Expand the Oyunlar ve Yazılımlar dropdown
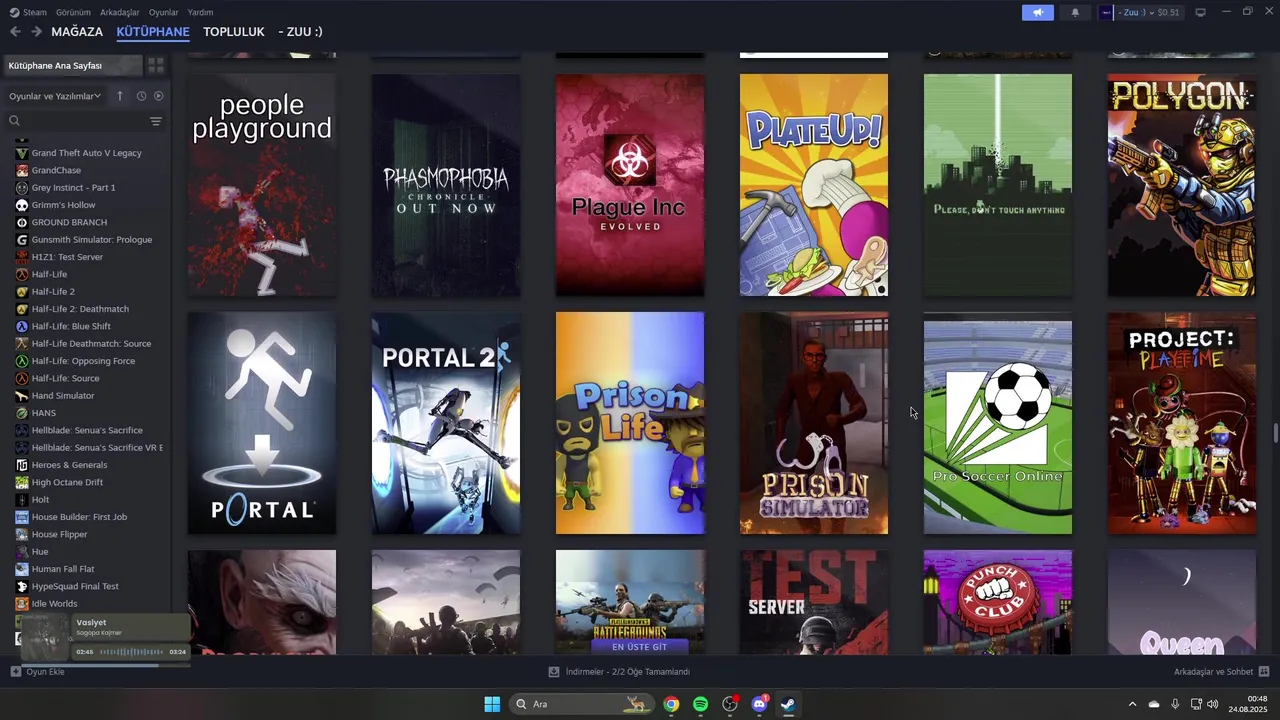This screenshot has height=720, width=1280. 55,96
